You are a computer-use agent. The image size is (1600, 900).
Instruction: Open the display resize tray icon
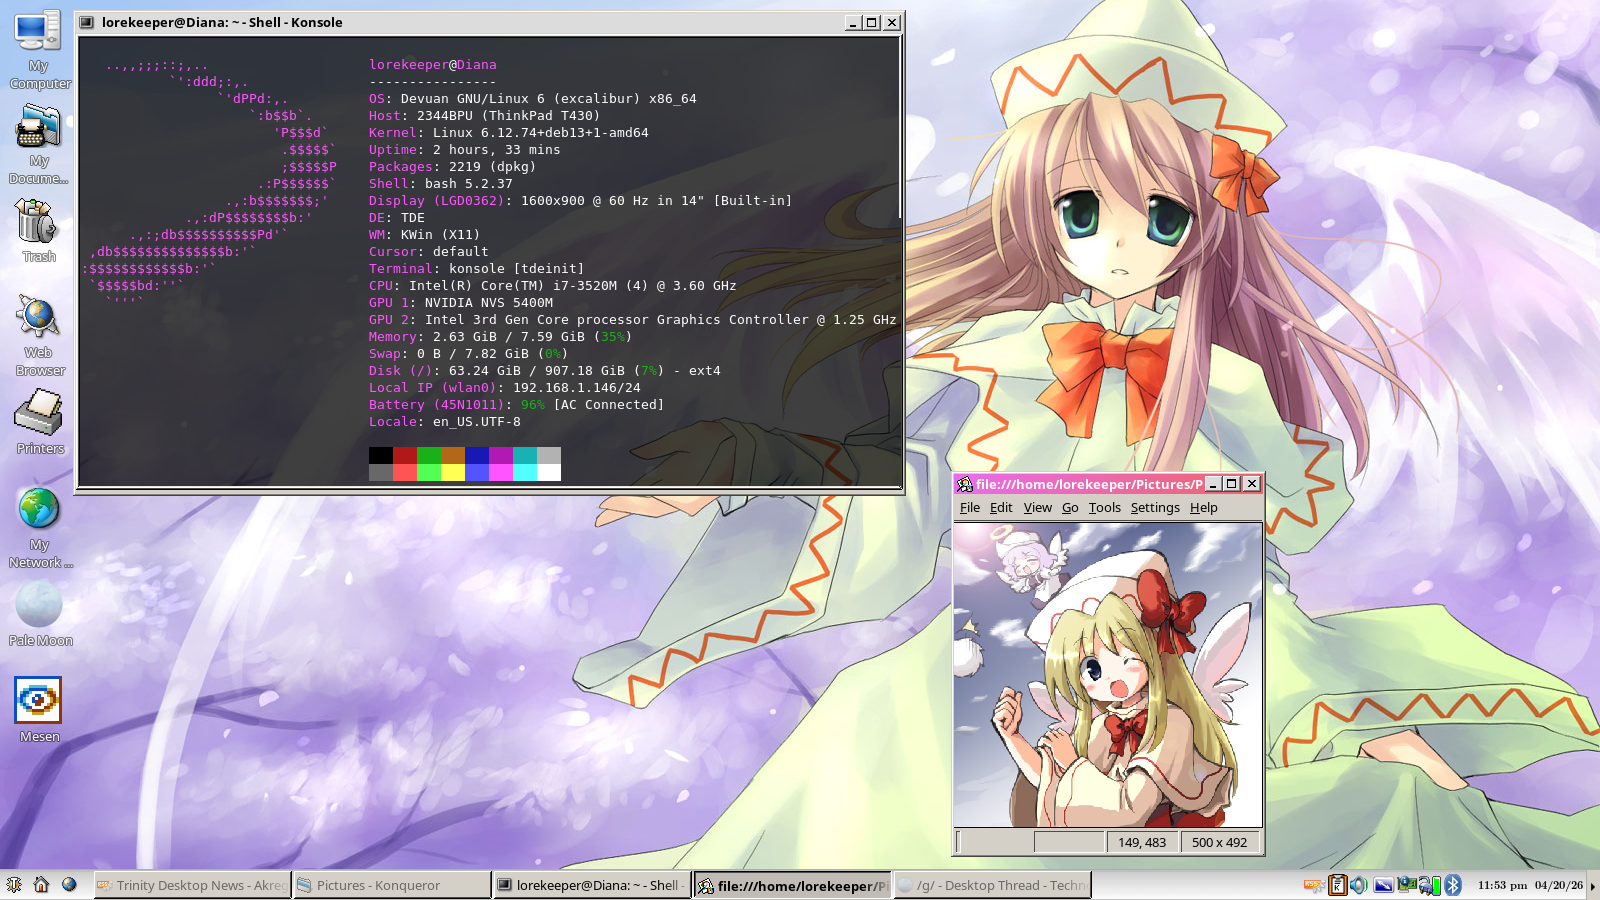(1384, 885)
